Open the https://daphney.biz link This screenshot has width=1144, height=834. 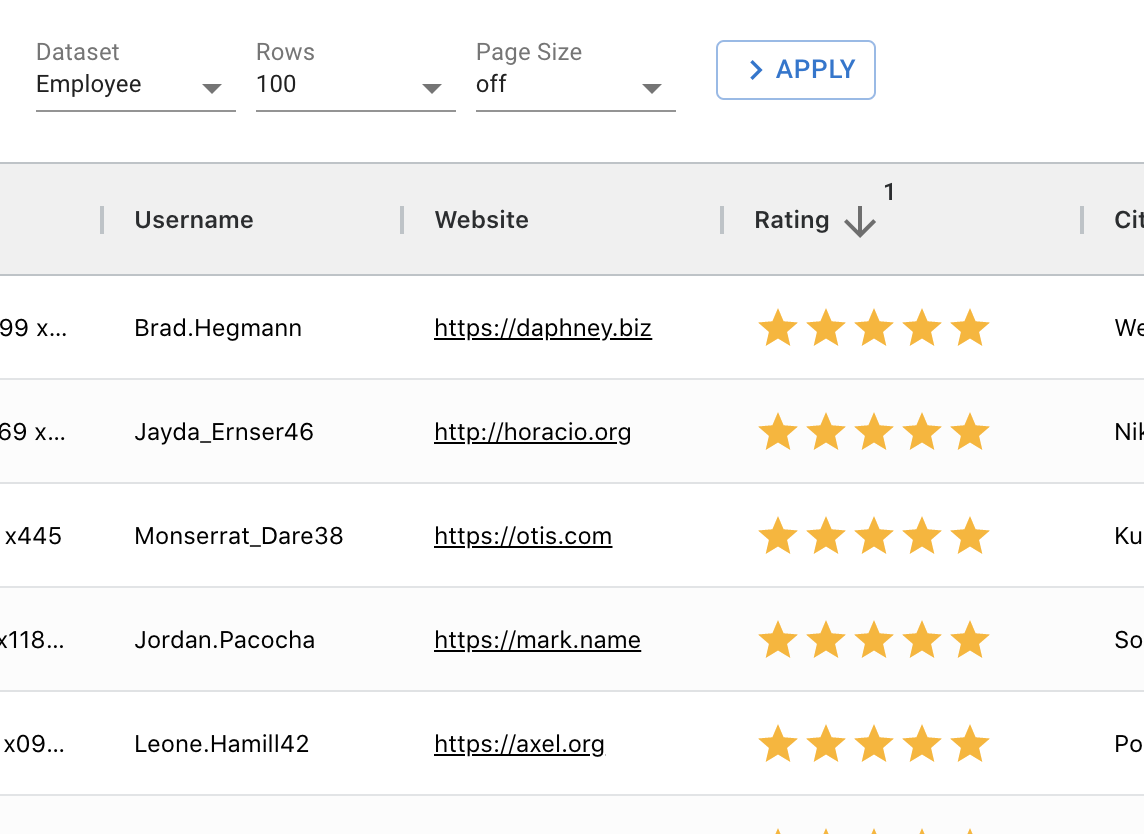tap(543, 328)
